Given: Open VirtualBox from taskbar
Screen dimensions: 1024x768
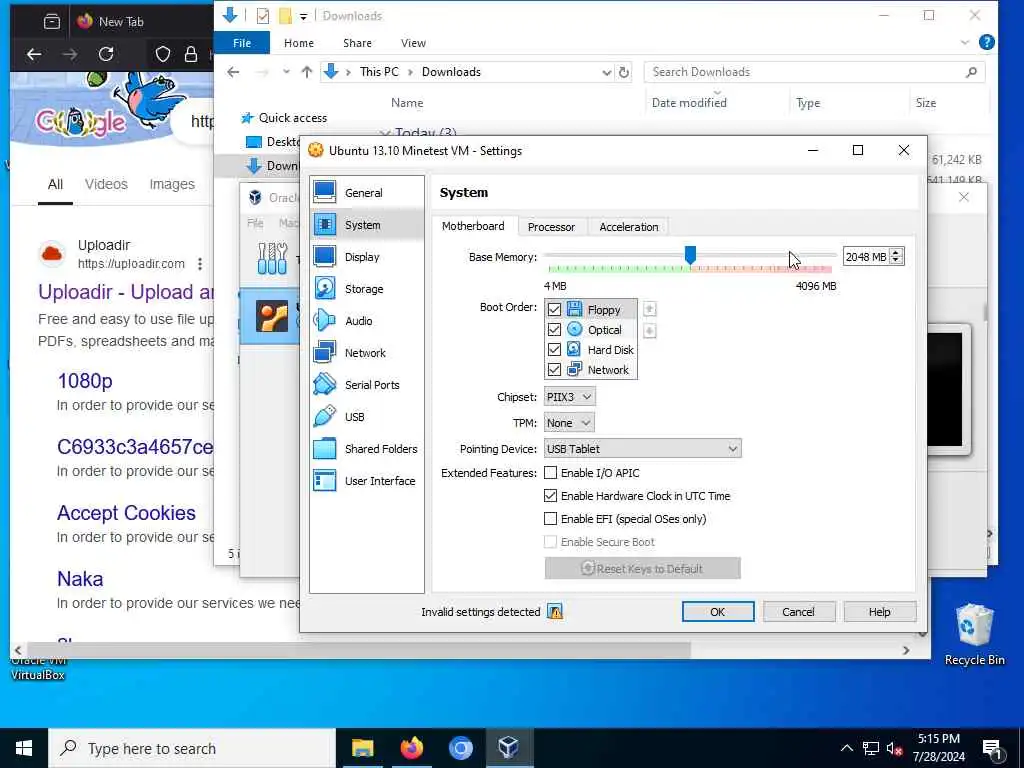Looking at the screenshot, I should [509, 748].
